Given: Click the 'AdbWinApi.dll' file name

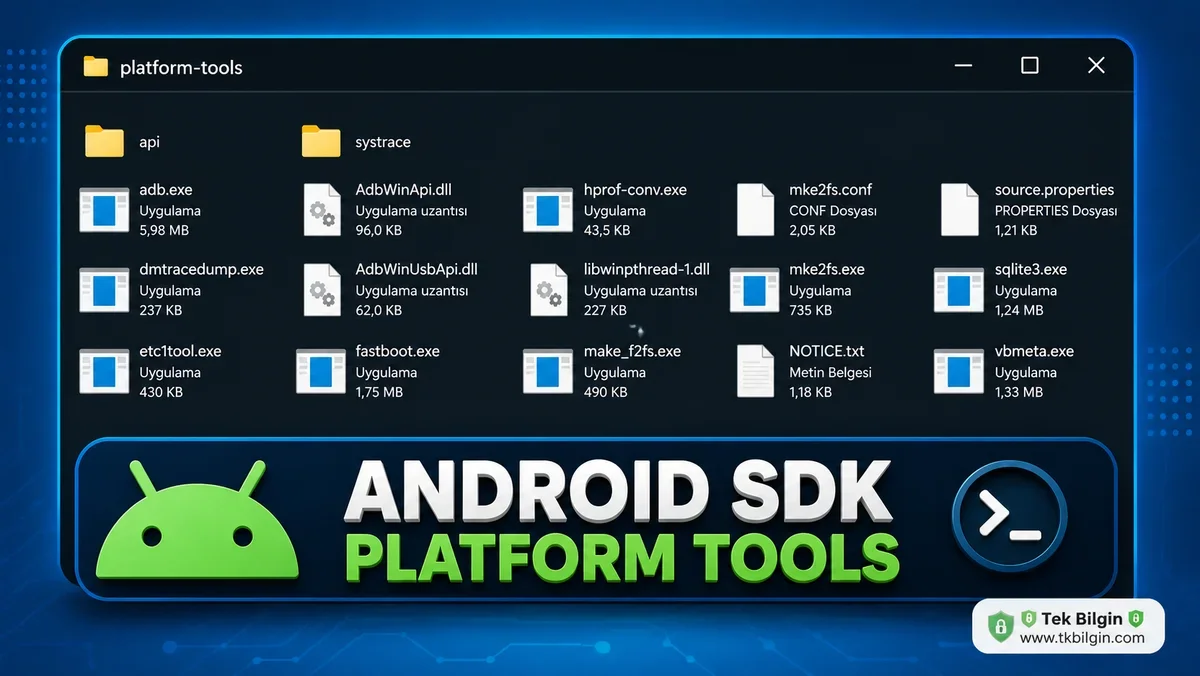Looking at the screenshot, I should click(404, 190).
